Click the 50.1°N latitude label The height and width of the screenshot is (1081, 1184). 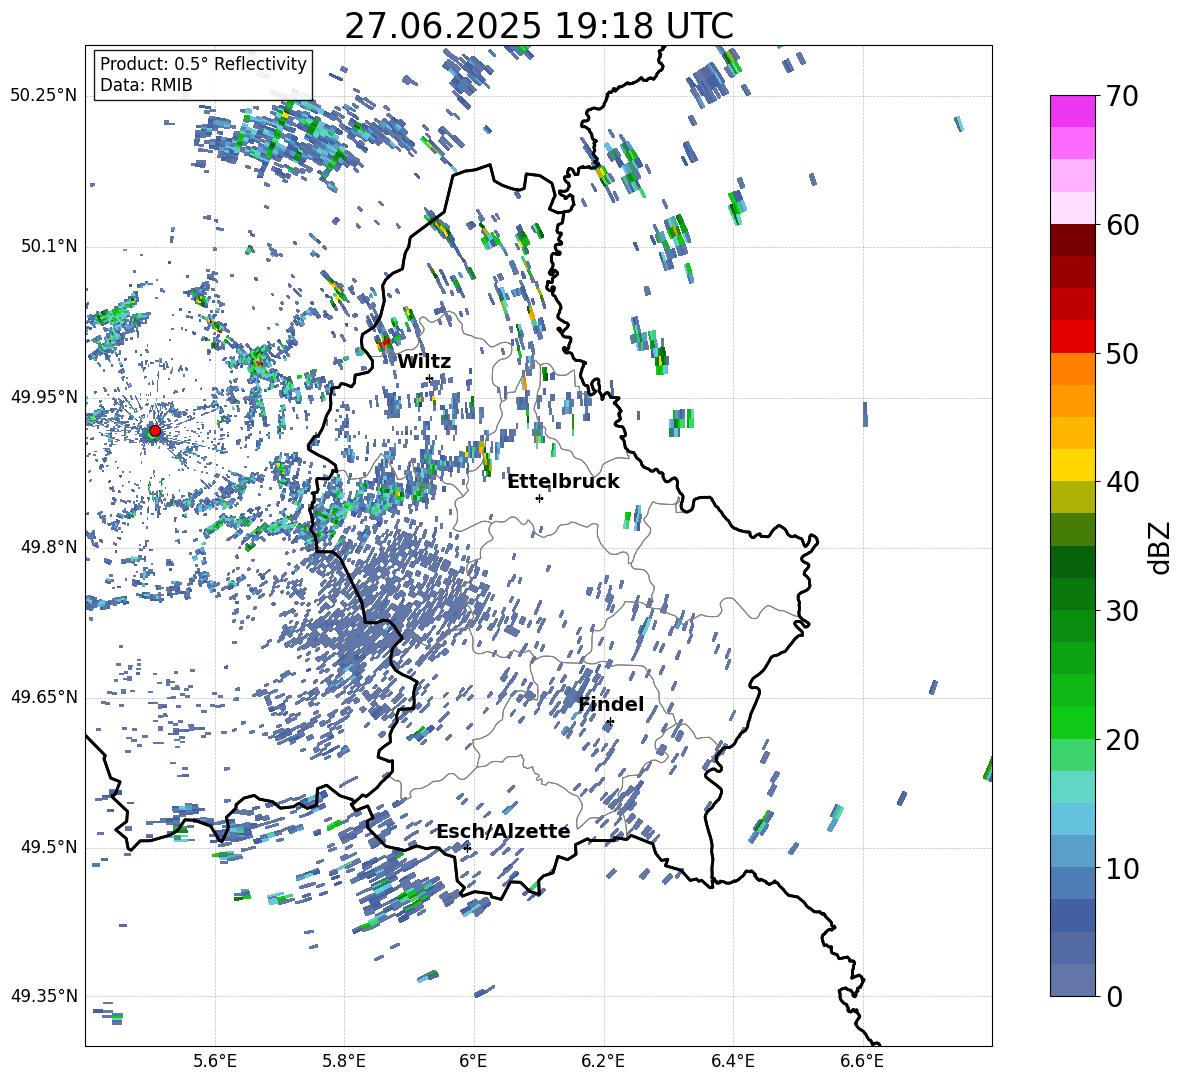[50, 247]
